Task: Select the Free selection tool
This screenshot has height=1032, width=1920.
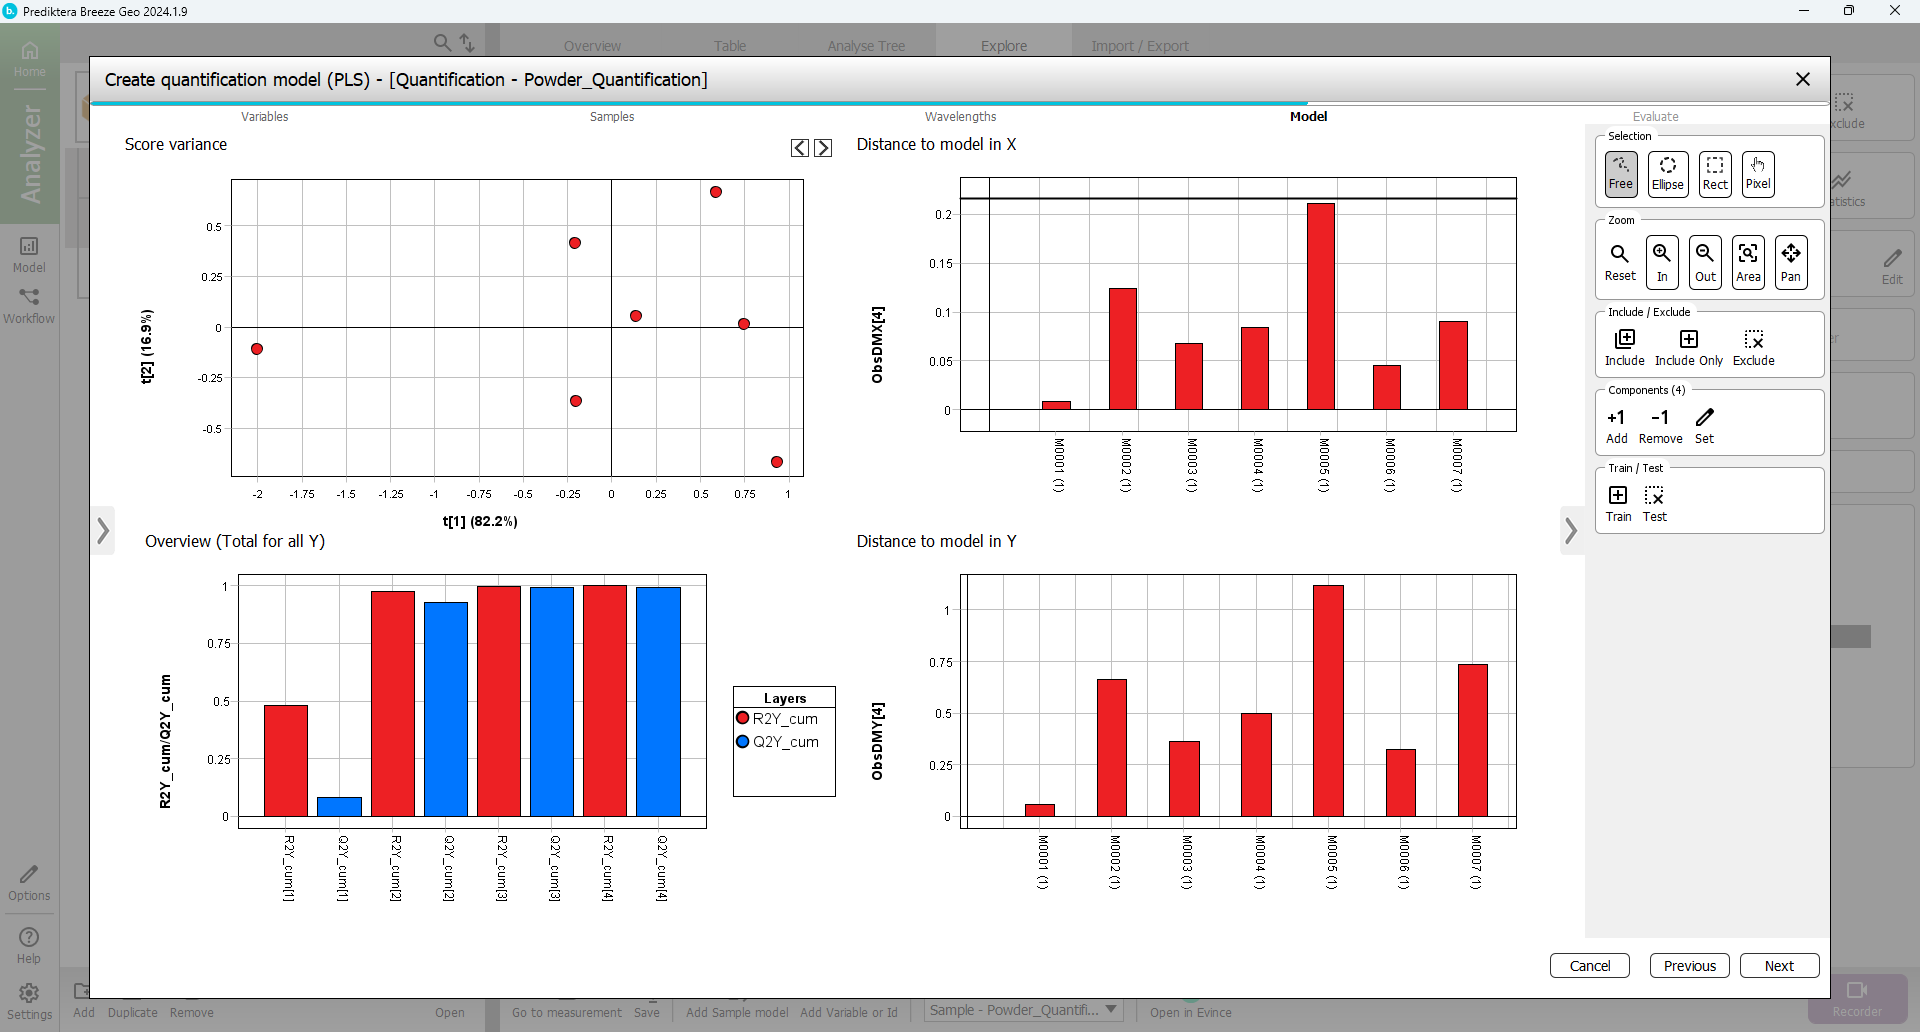Action: point(1620,174)
